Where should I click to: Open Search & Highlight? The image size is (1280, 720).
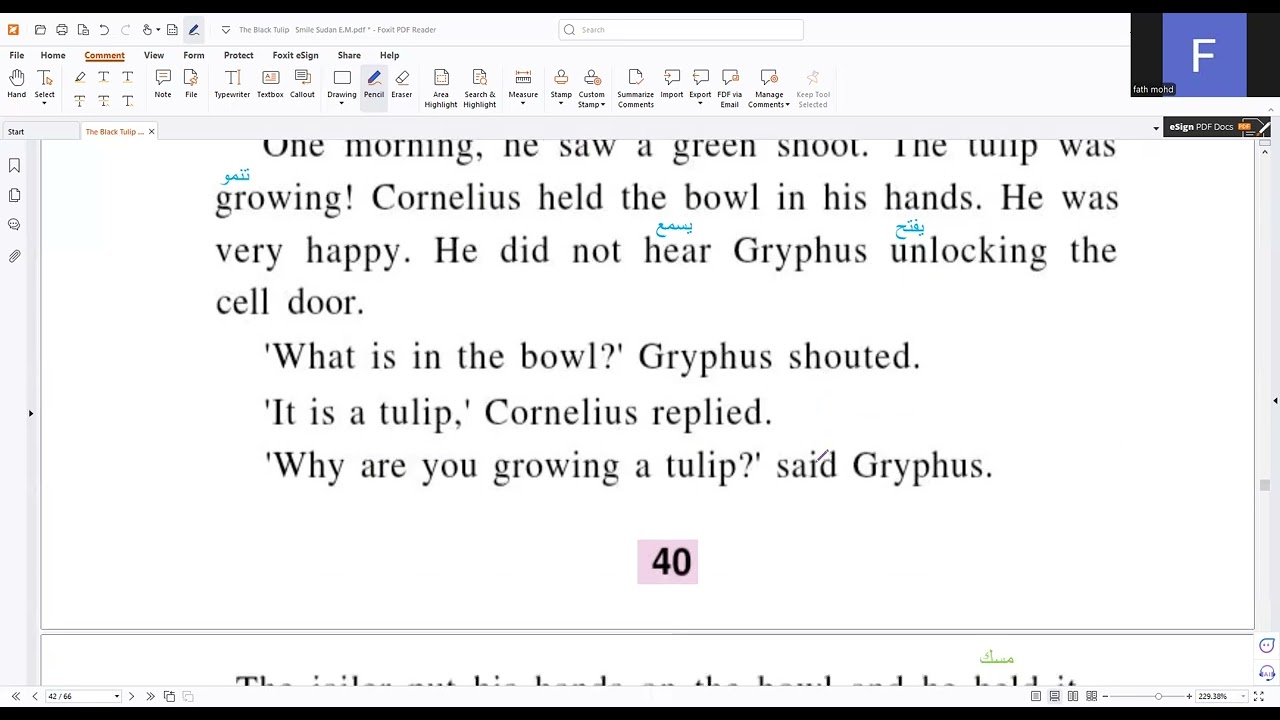(480, 89)
